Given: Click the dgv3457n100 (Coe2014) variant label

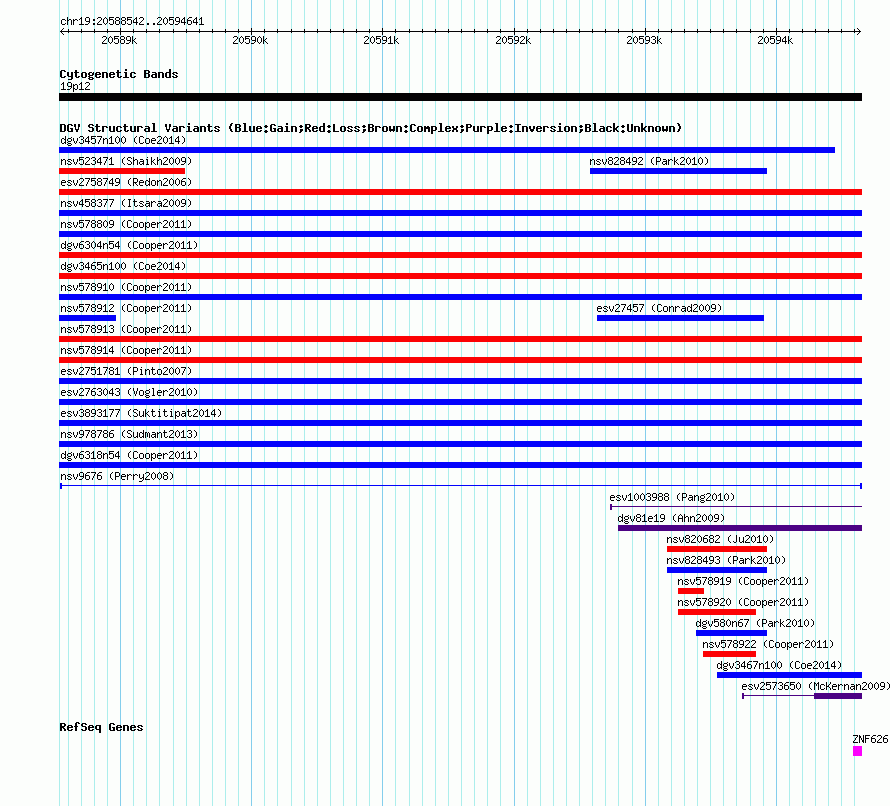Looking at the screenshot, I should coord(123,140).
